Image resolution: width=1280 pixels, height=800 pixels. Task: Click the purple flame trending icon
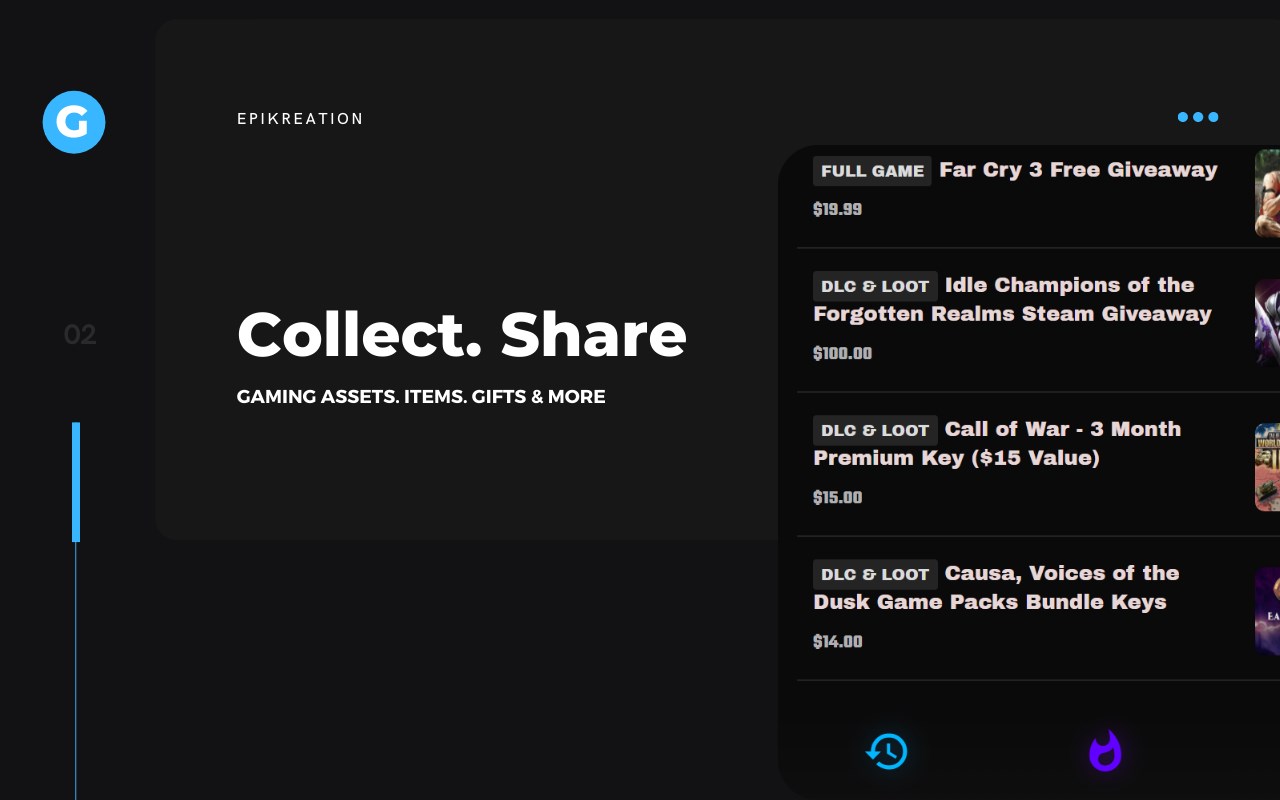1105,751
